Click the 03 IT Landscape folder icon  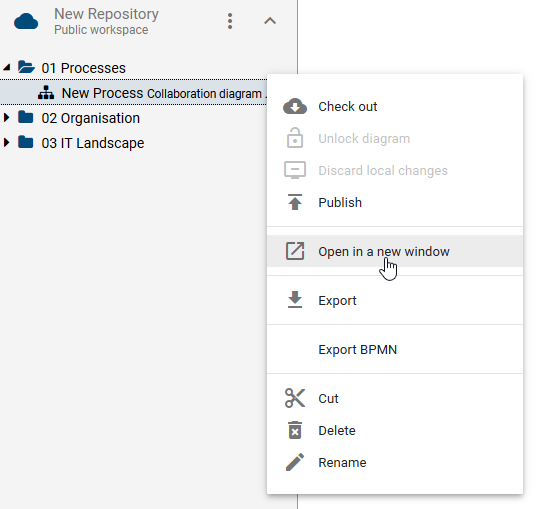point(26,142)
